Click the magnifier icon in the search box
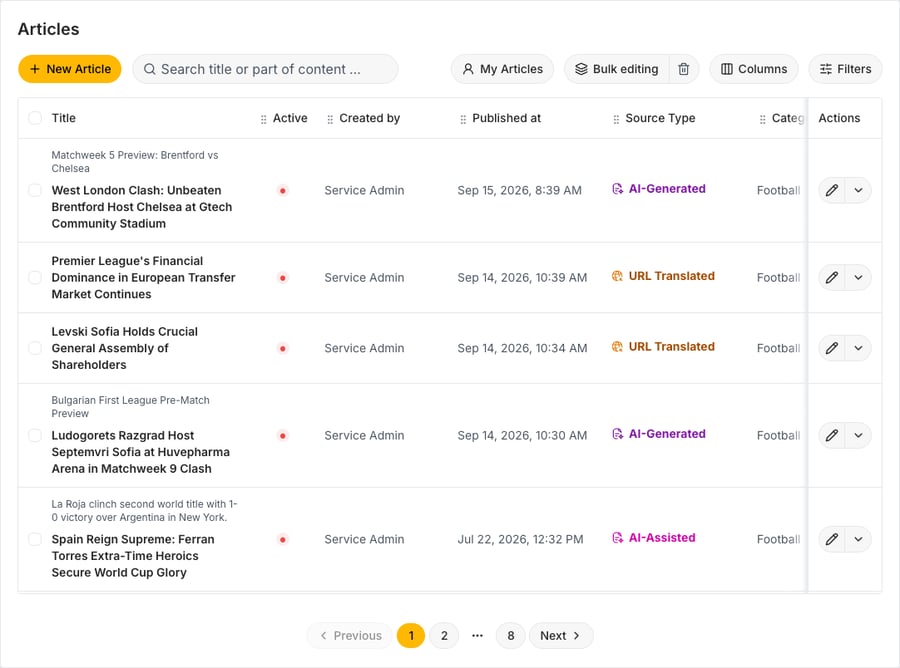The height and width of the screenshot is (668, 900). (x=150, y=69)
